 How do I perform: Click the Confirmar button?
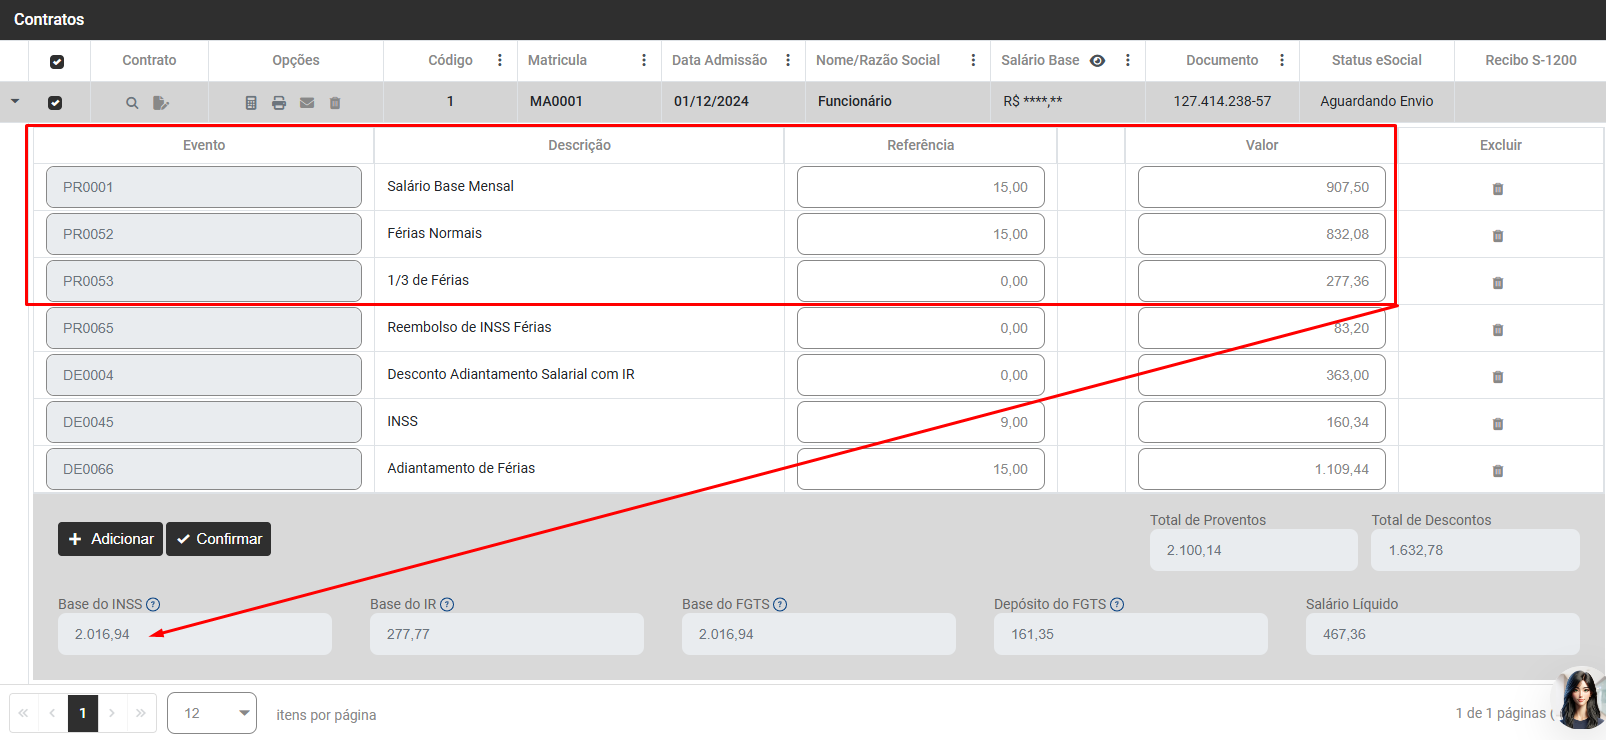(219, 539)
